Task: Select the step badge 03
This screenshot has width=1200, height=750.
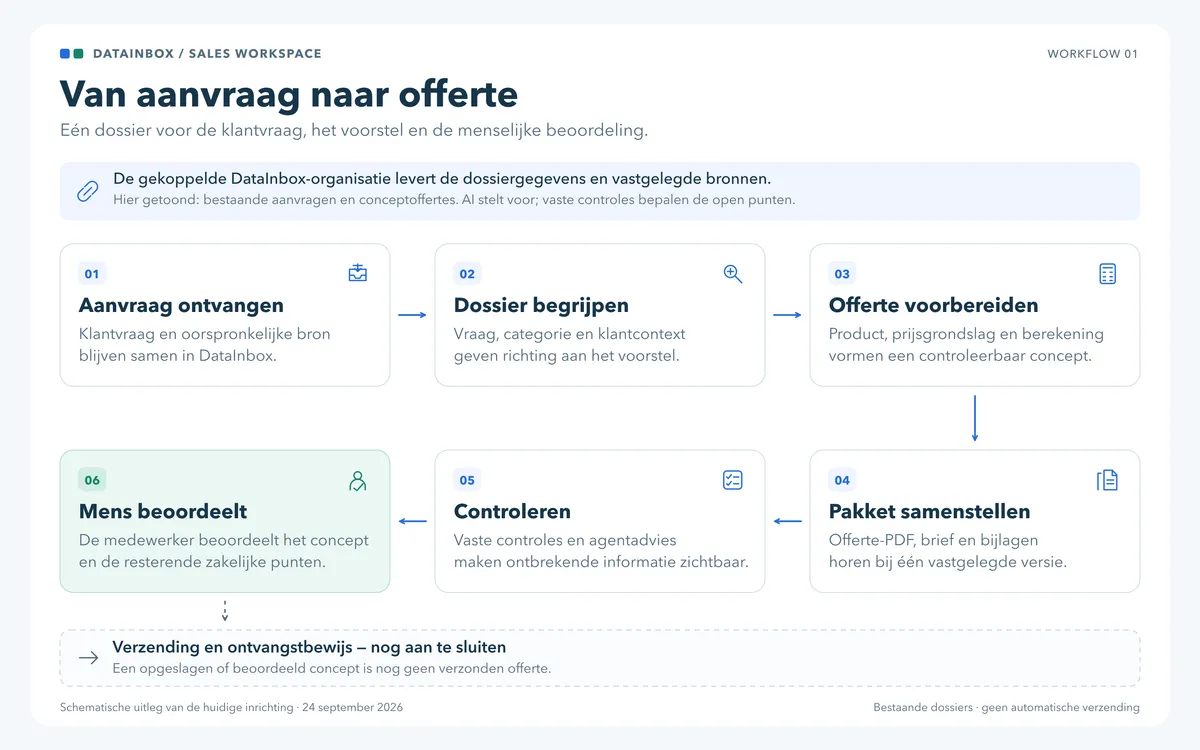Action: tap(842, 274)
